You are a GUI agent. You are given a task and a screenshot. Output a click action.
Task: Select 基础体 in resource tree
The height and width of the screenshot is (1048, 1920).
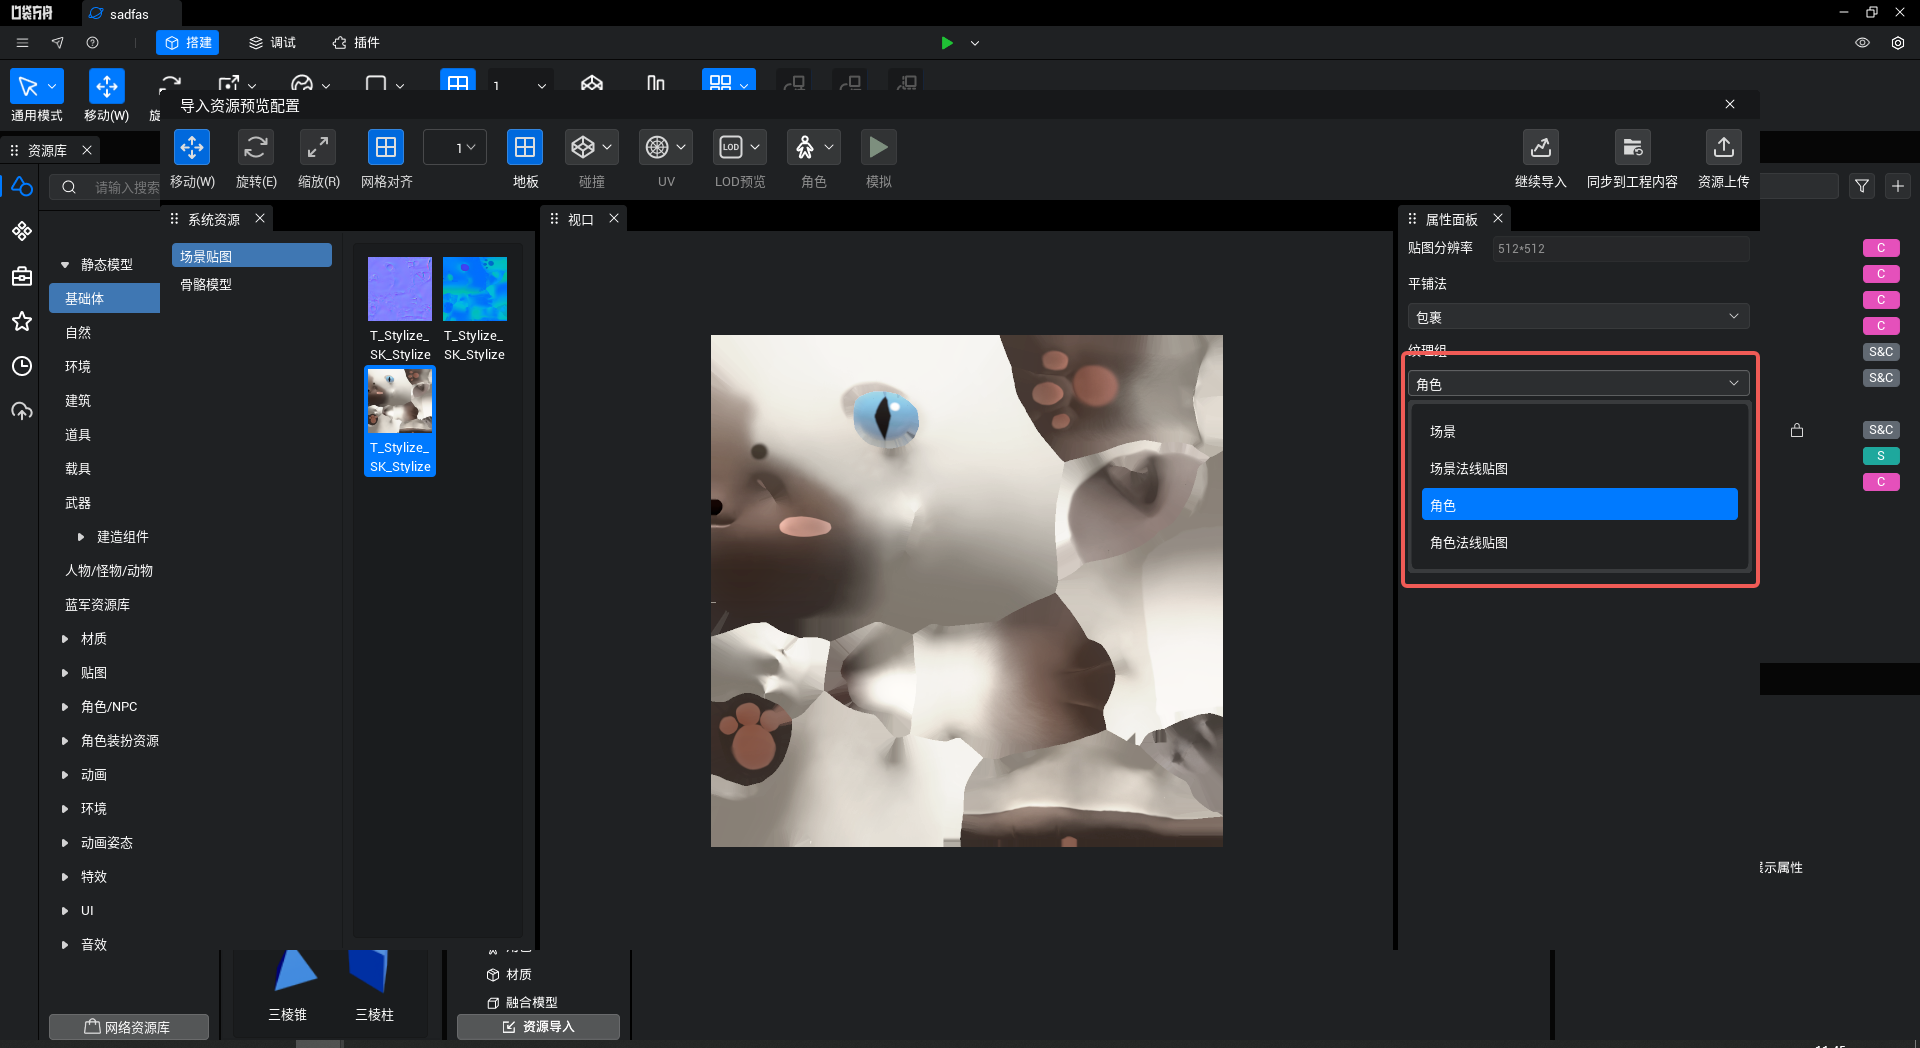(104, 298)
